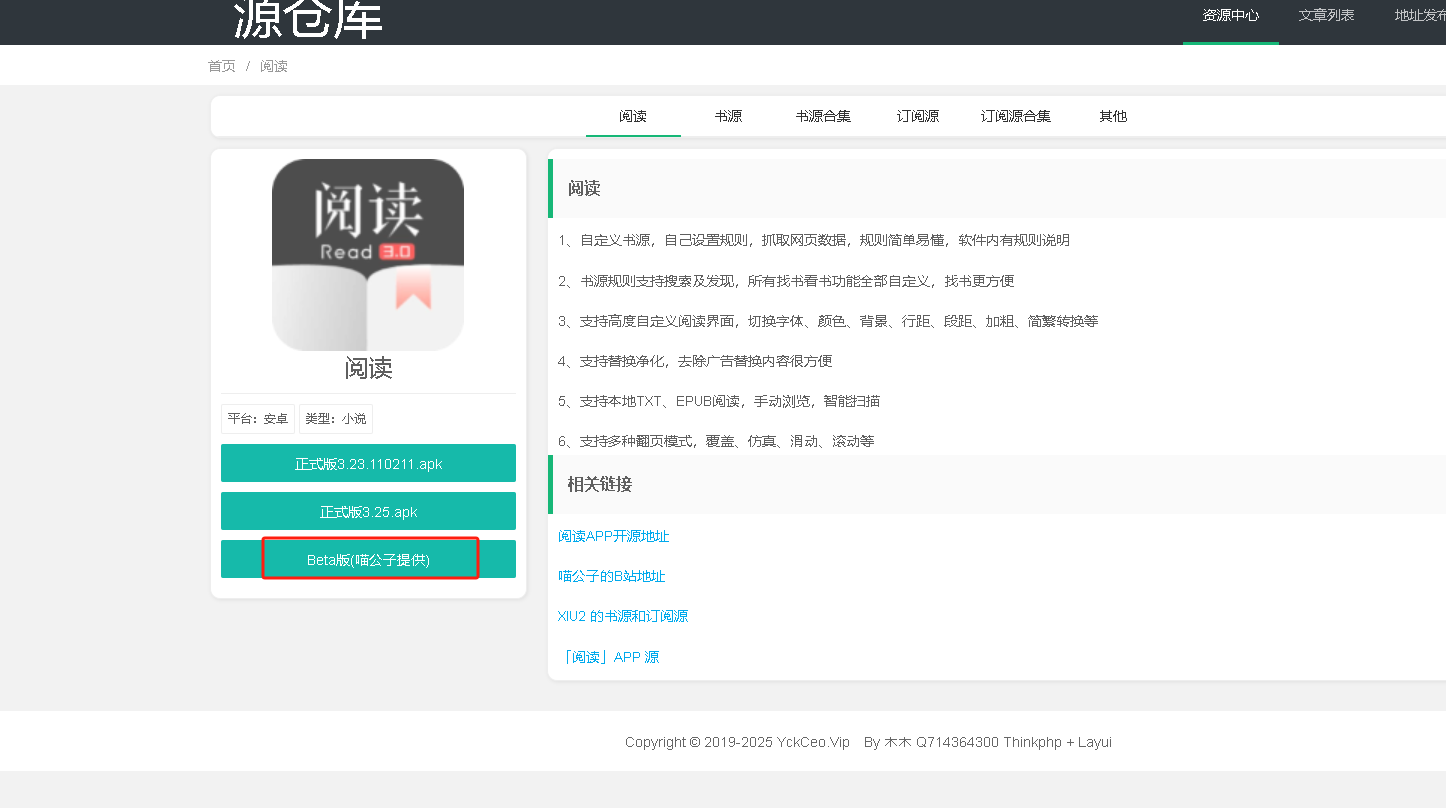
Task: Open XIU2 的书源和订阅源 link
Action: [623, 616]
